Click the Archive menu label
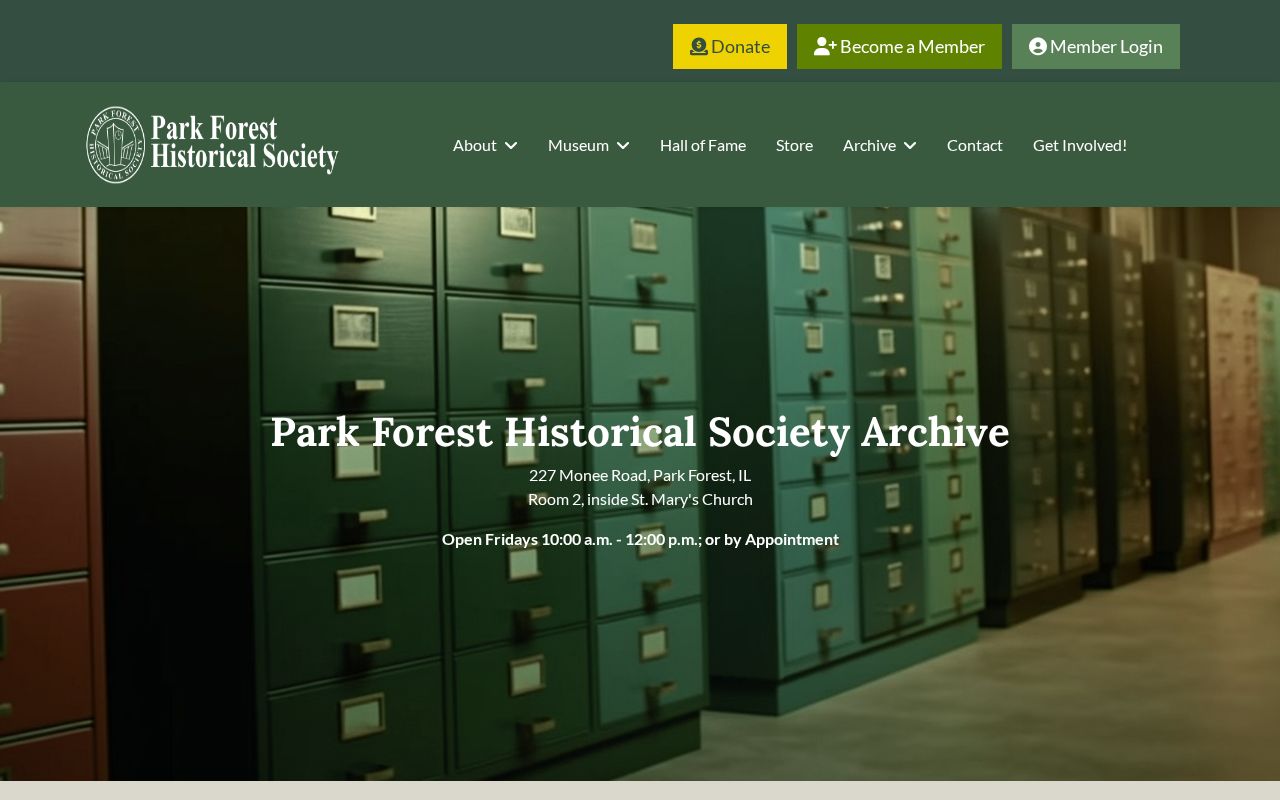This screenshot has width=1280, height=800. [x=869, y=145]
